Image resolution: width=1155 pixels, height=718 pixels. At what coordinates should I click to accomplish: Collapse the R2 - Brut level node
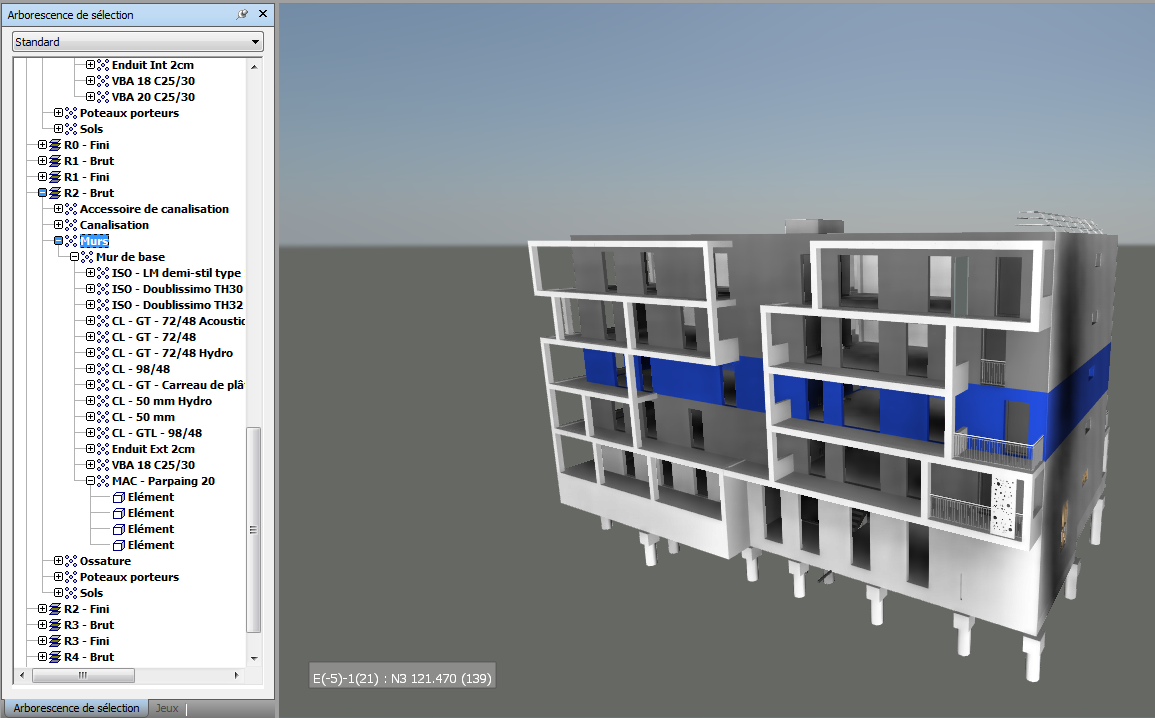point(42,193)
